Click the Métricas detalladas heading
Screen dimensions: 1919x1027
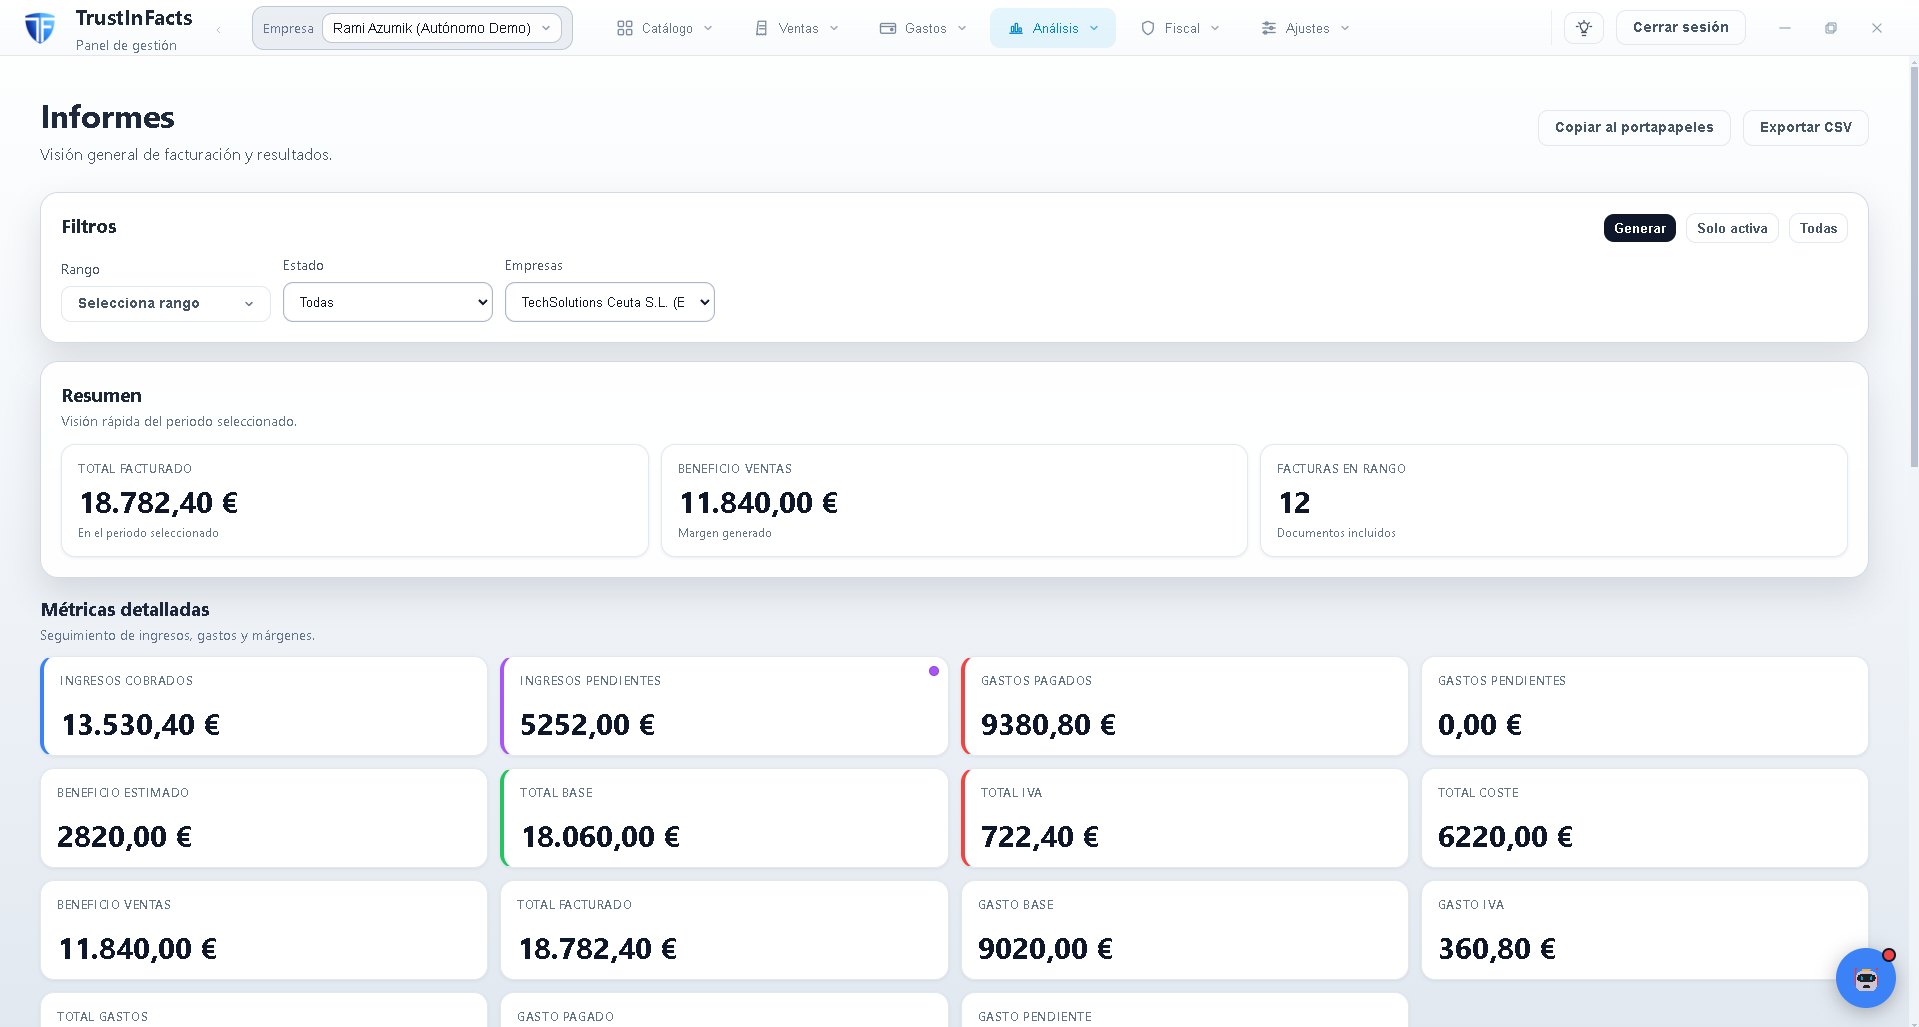coord(125,610)
